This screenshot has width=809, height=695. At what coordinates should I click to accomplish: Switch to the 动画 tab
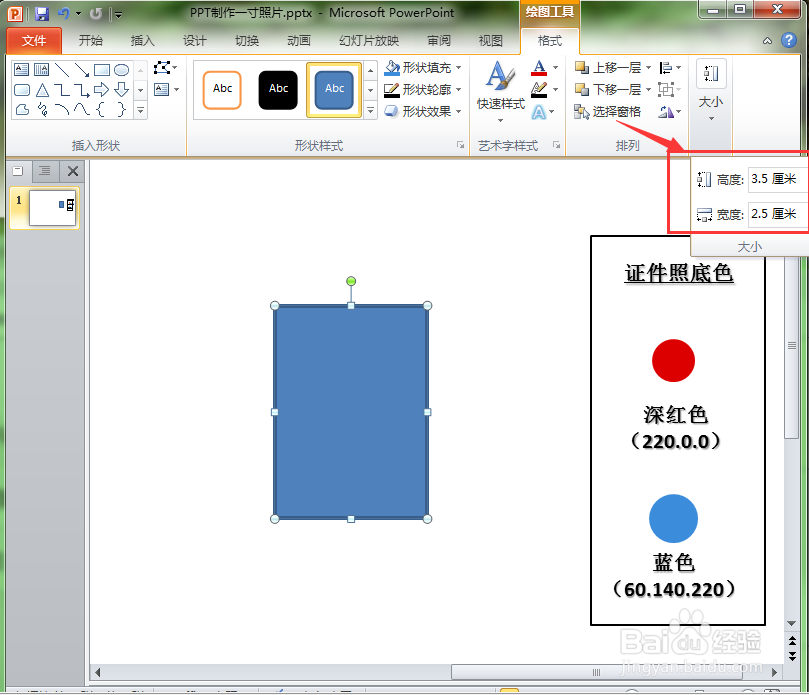coord(299,41)
